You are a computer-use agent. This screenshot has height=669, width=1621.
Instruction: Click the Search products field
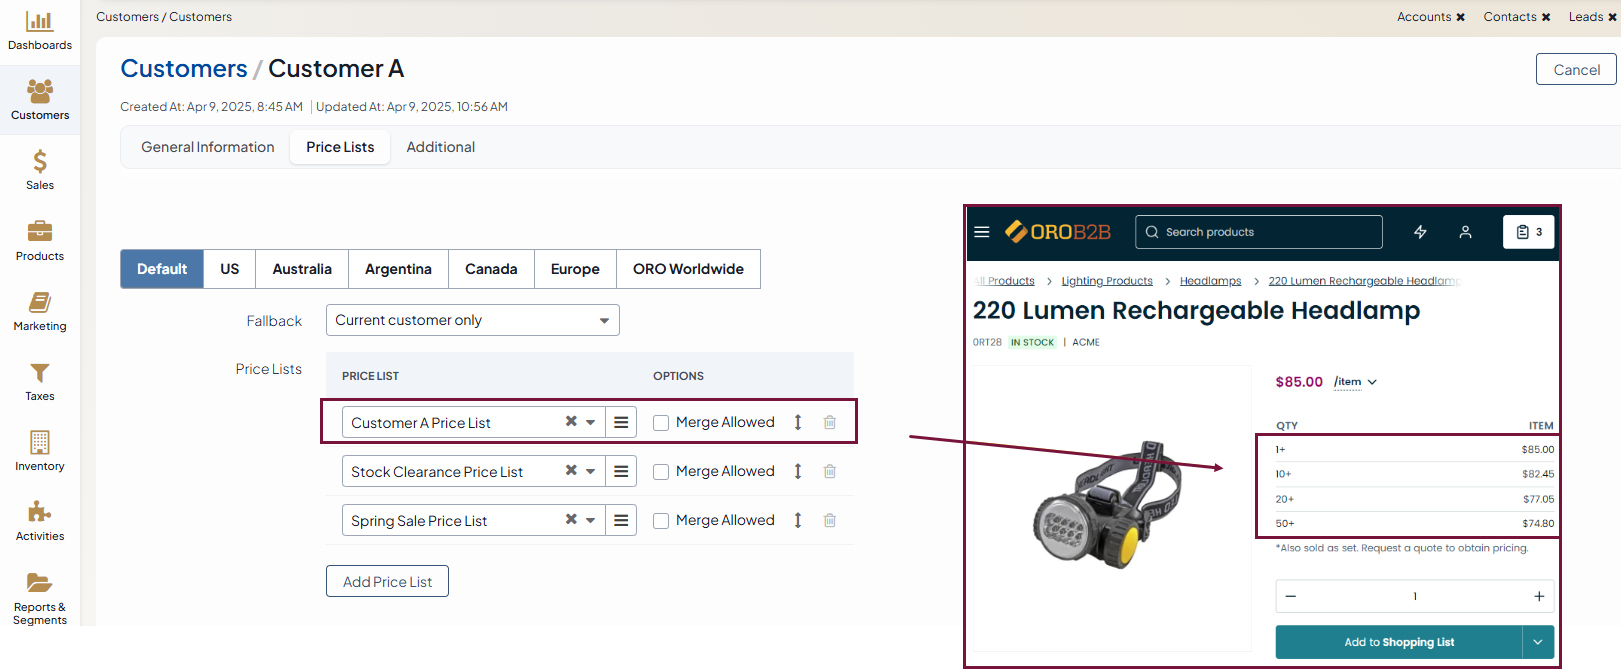point(1259,232)
